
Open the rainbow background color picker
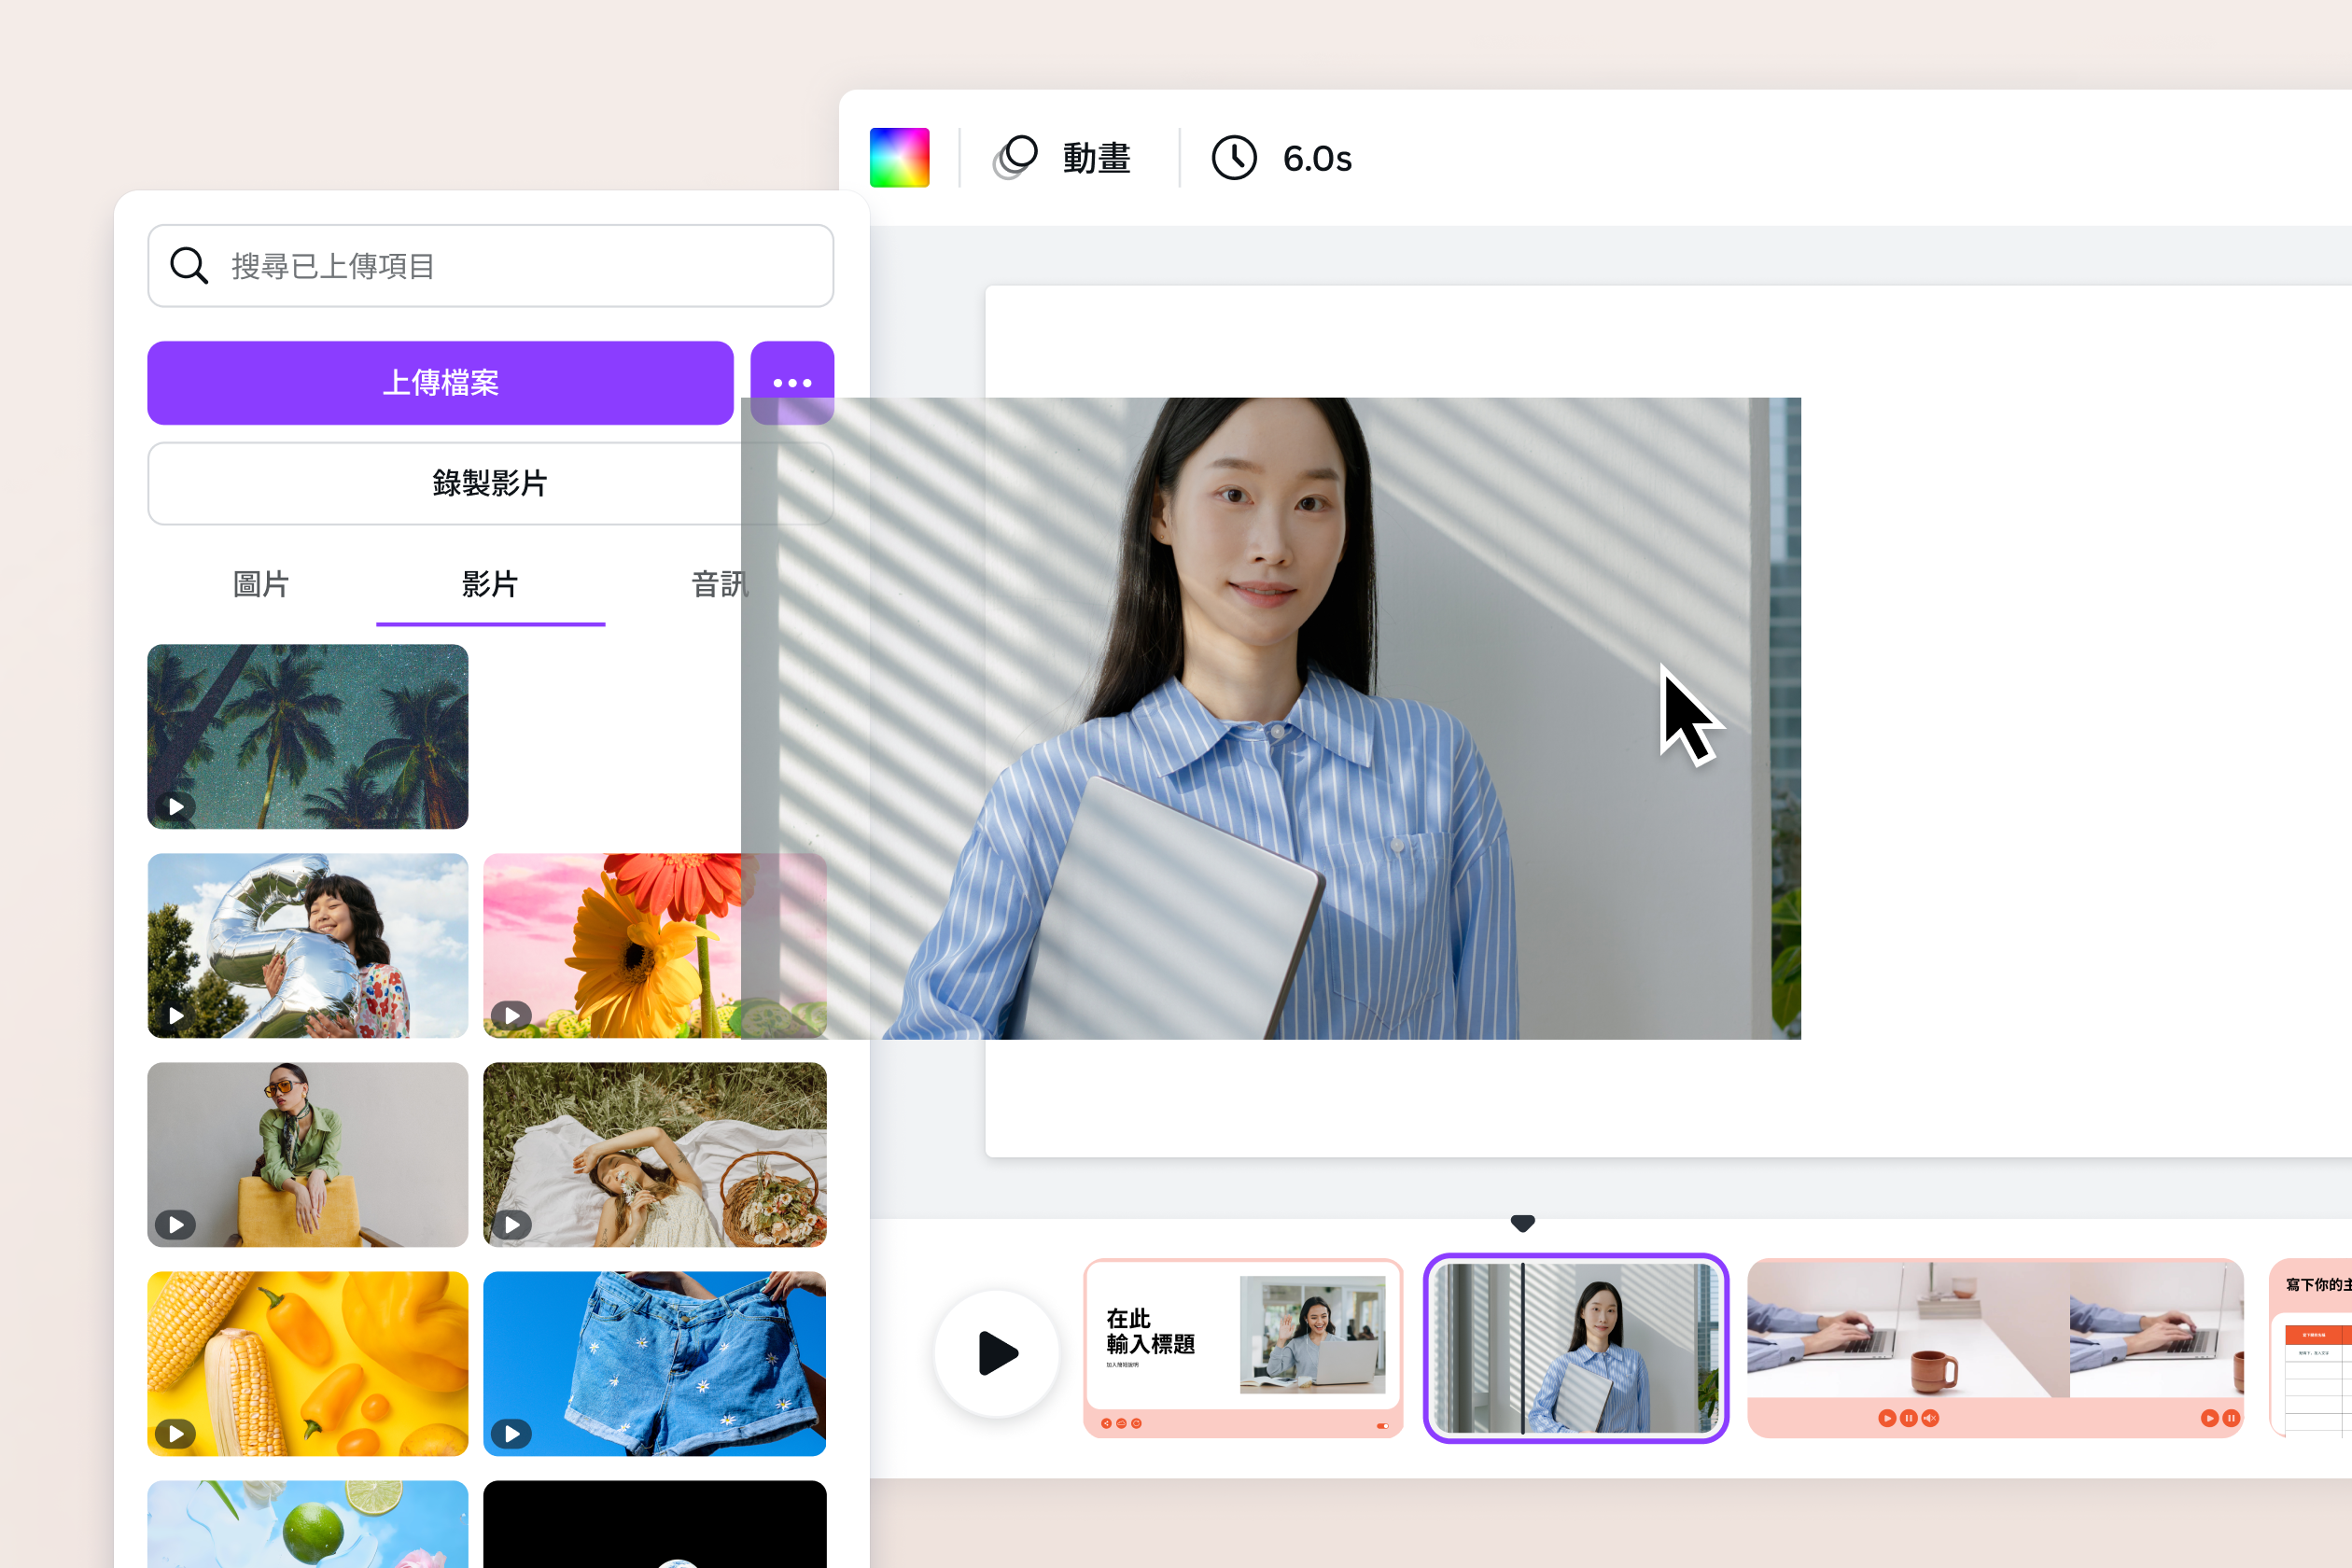click(x=899, y=157)
